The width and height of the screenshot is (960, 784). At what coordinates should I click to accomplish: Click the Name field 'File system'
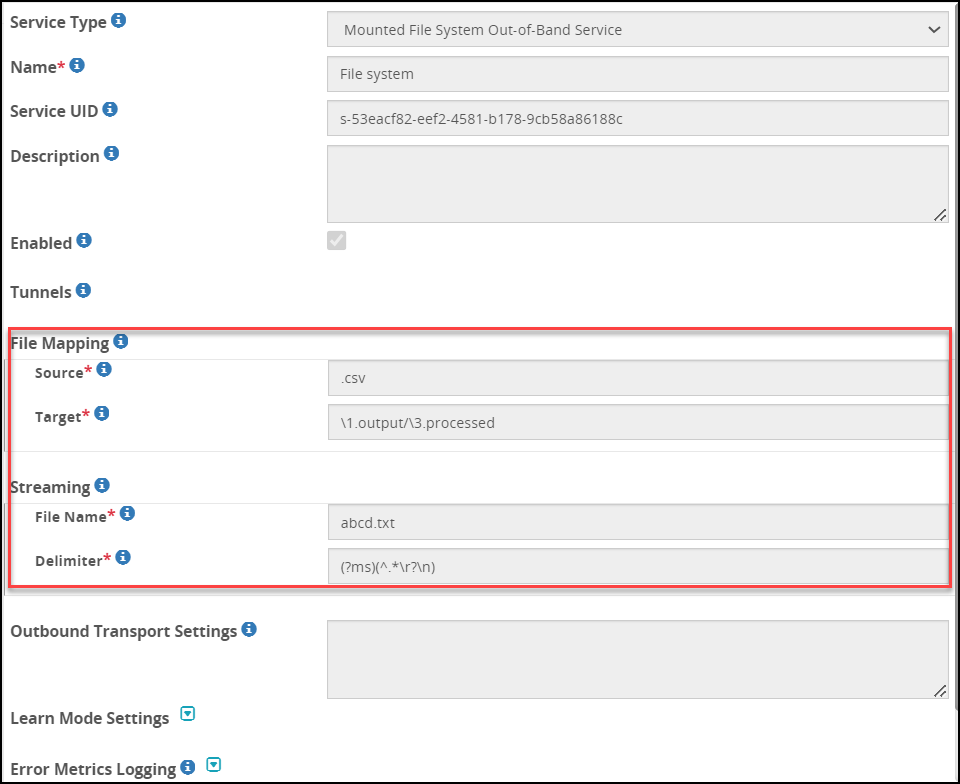point(637,74)
